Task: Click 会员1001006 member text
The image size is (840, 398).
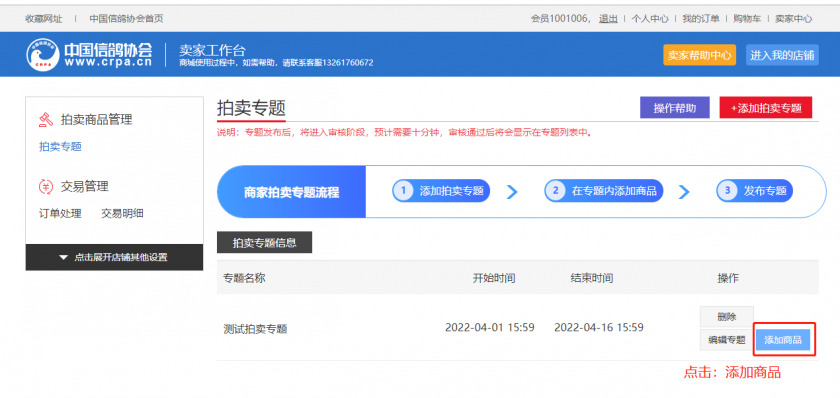Action: [x=560, y=19]
